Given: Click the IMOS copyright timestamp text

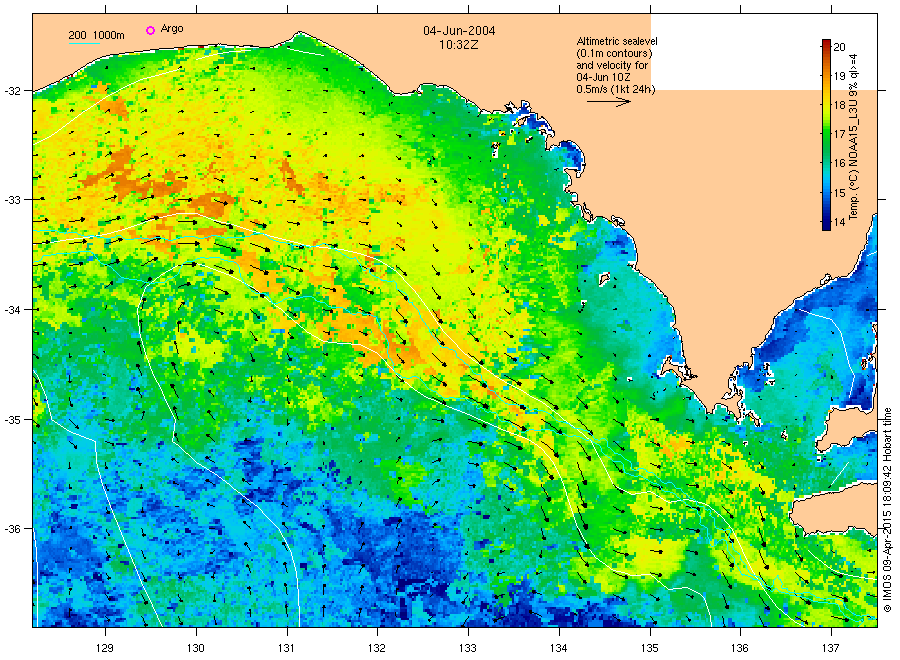Looking at the screenshot, I should (x=887, y=510).
